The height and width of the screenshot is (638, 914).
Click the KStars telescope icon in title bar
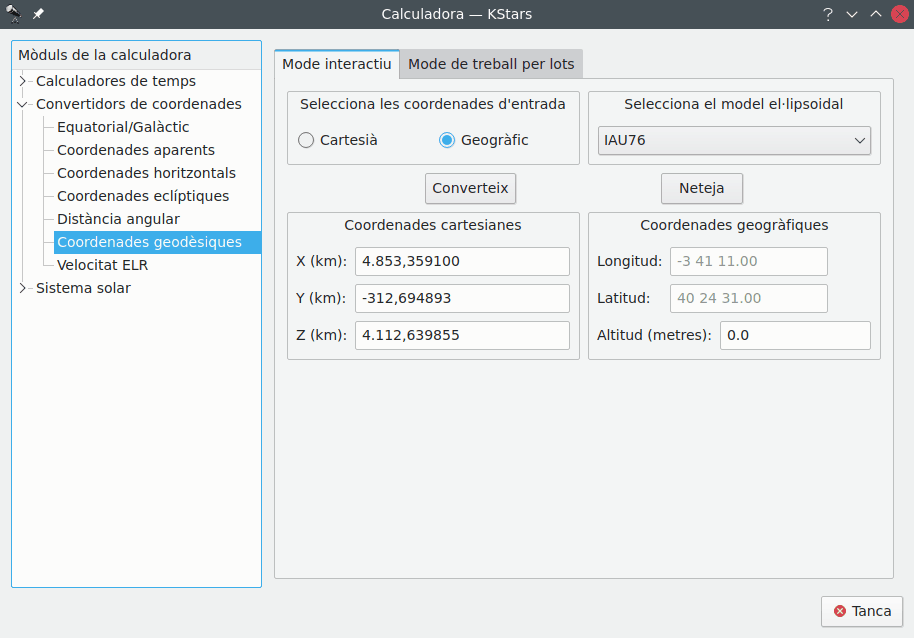[14, 14]
